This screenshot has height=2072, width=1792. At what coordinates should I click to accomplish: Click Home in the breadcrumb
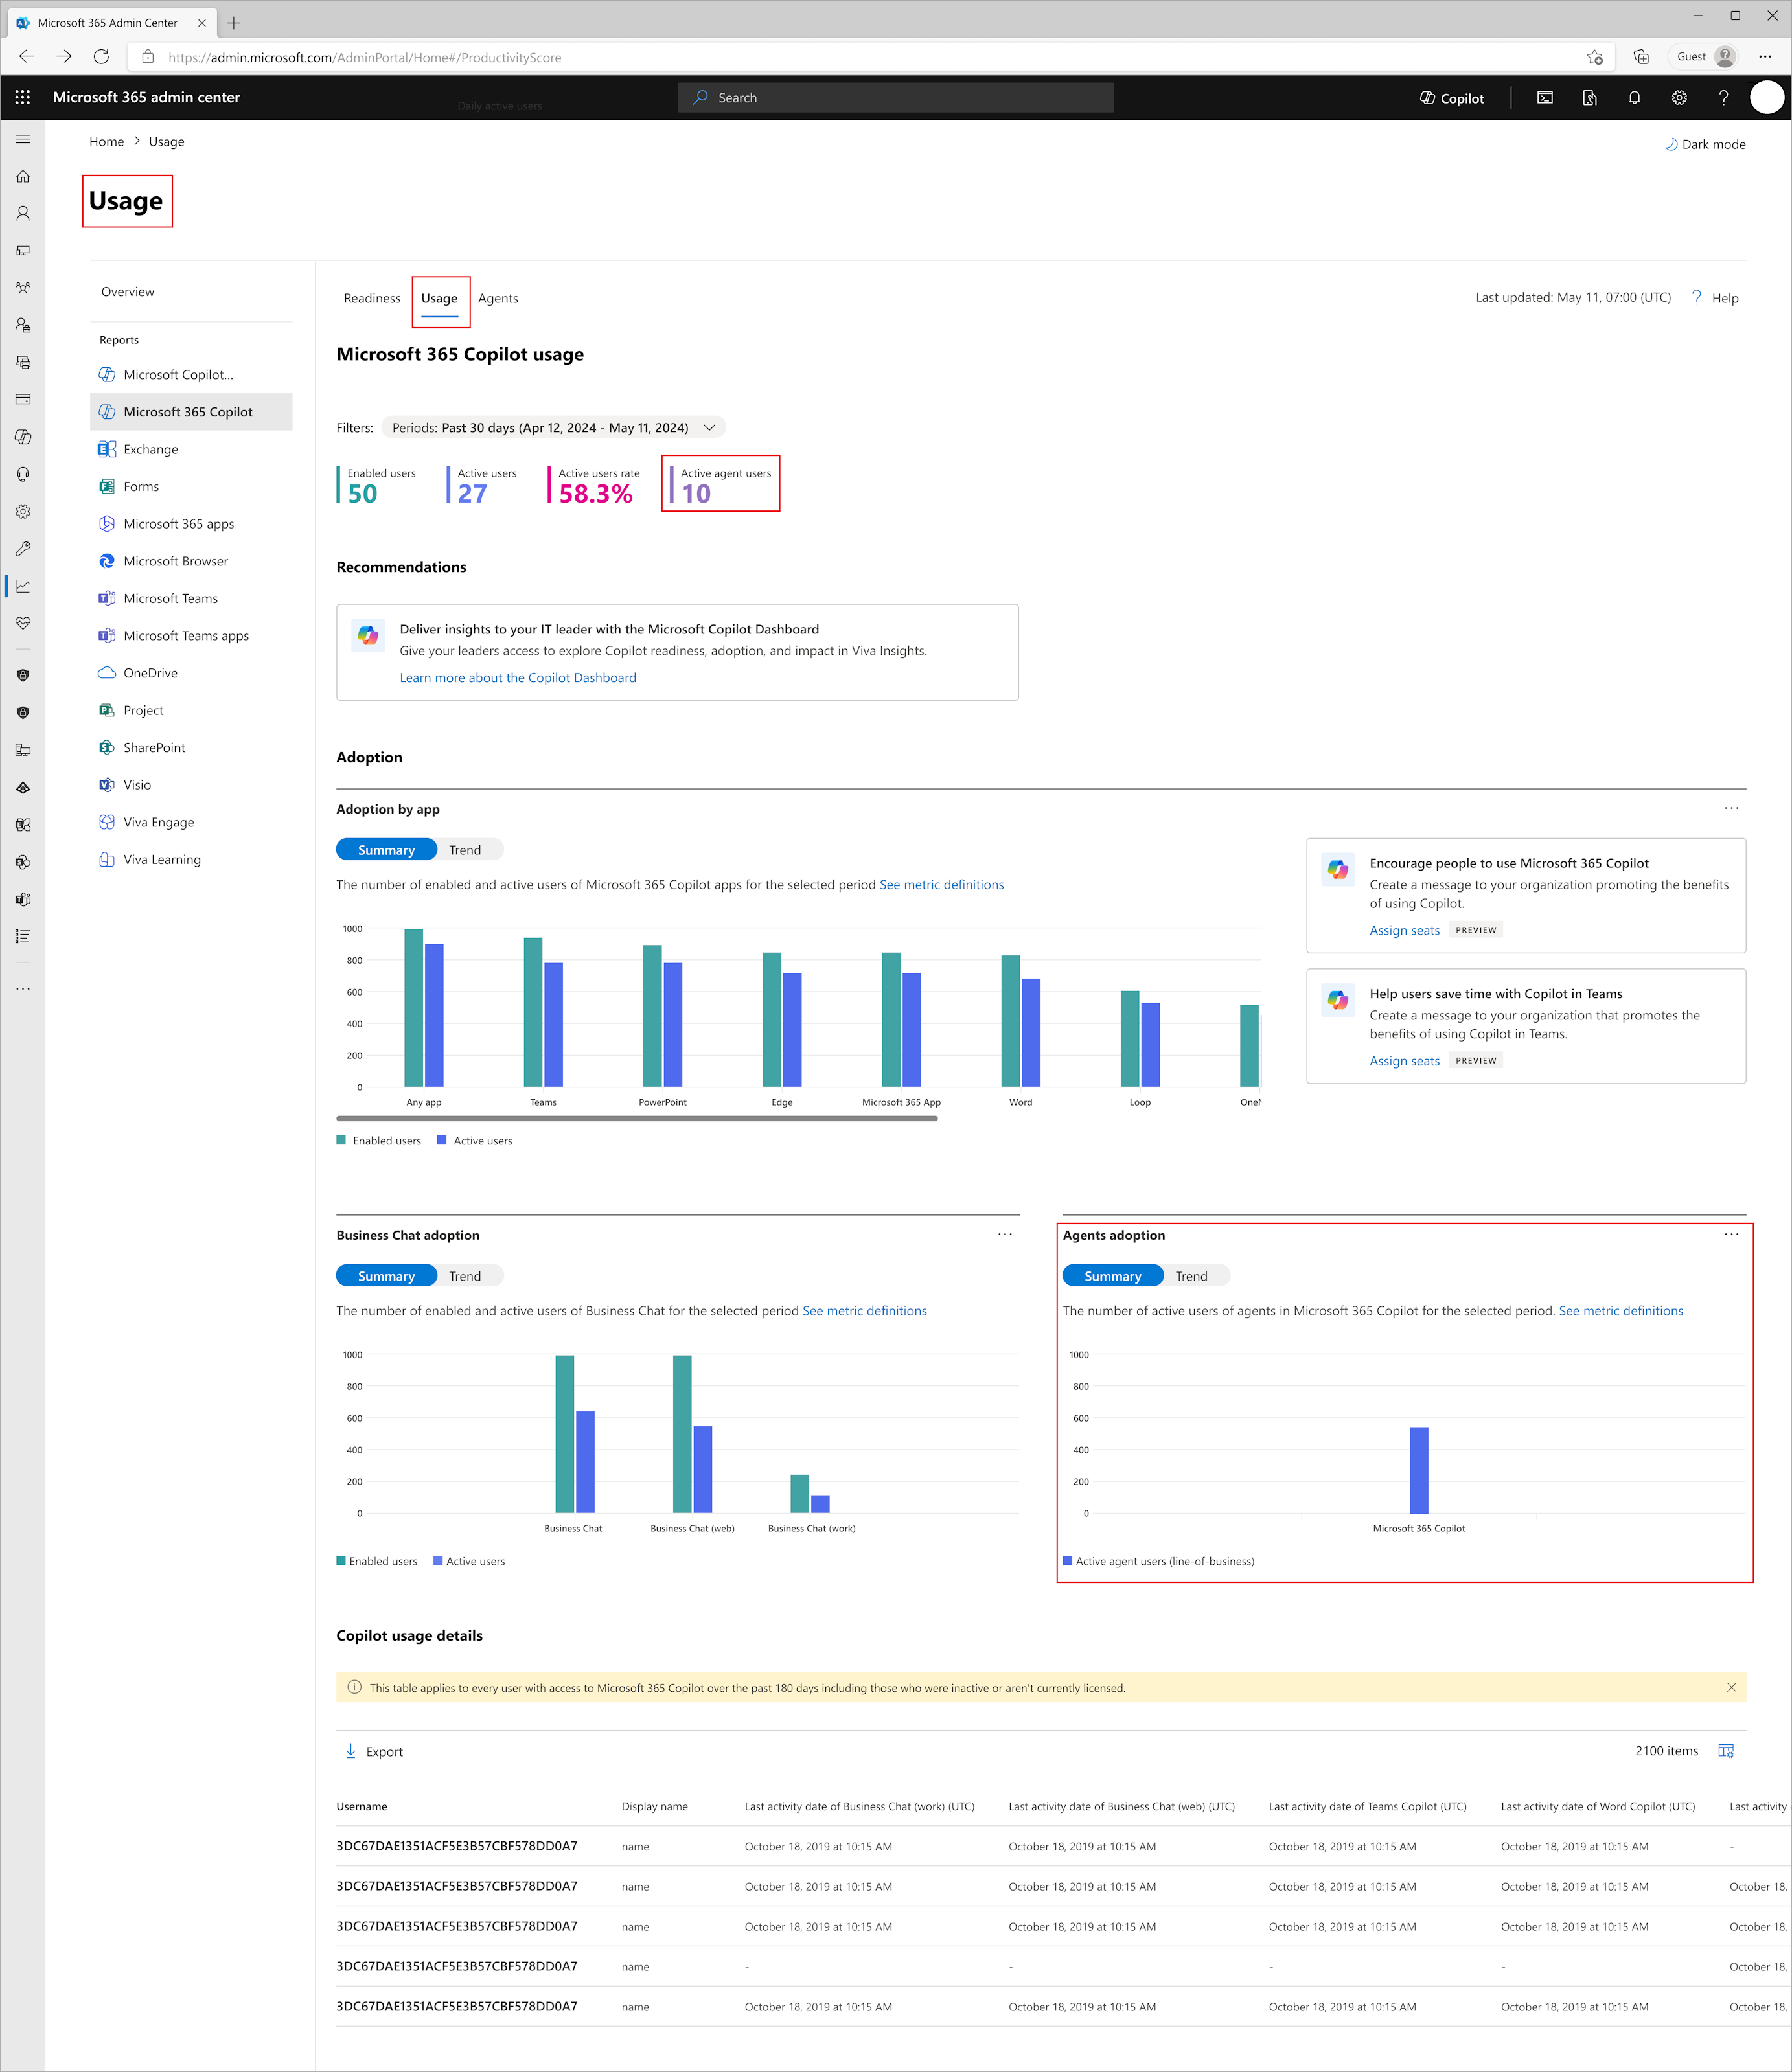[x=106, y=142]
